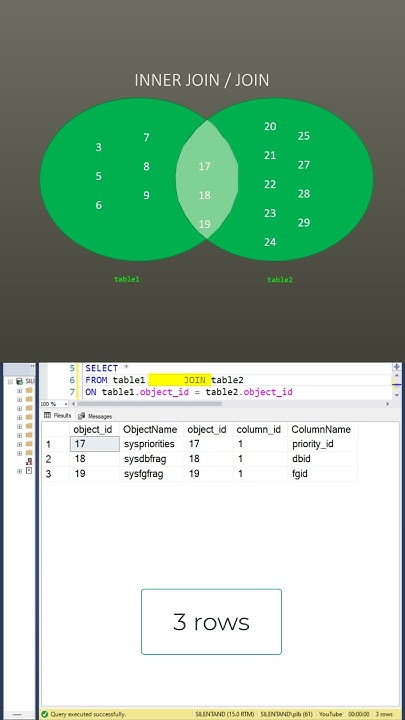This screenshot has width=405, height=720.
Task: Switch to the Results tab
Action: (x=57, y=416)
